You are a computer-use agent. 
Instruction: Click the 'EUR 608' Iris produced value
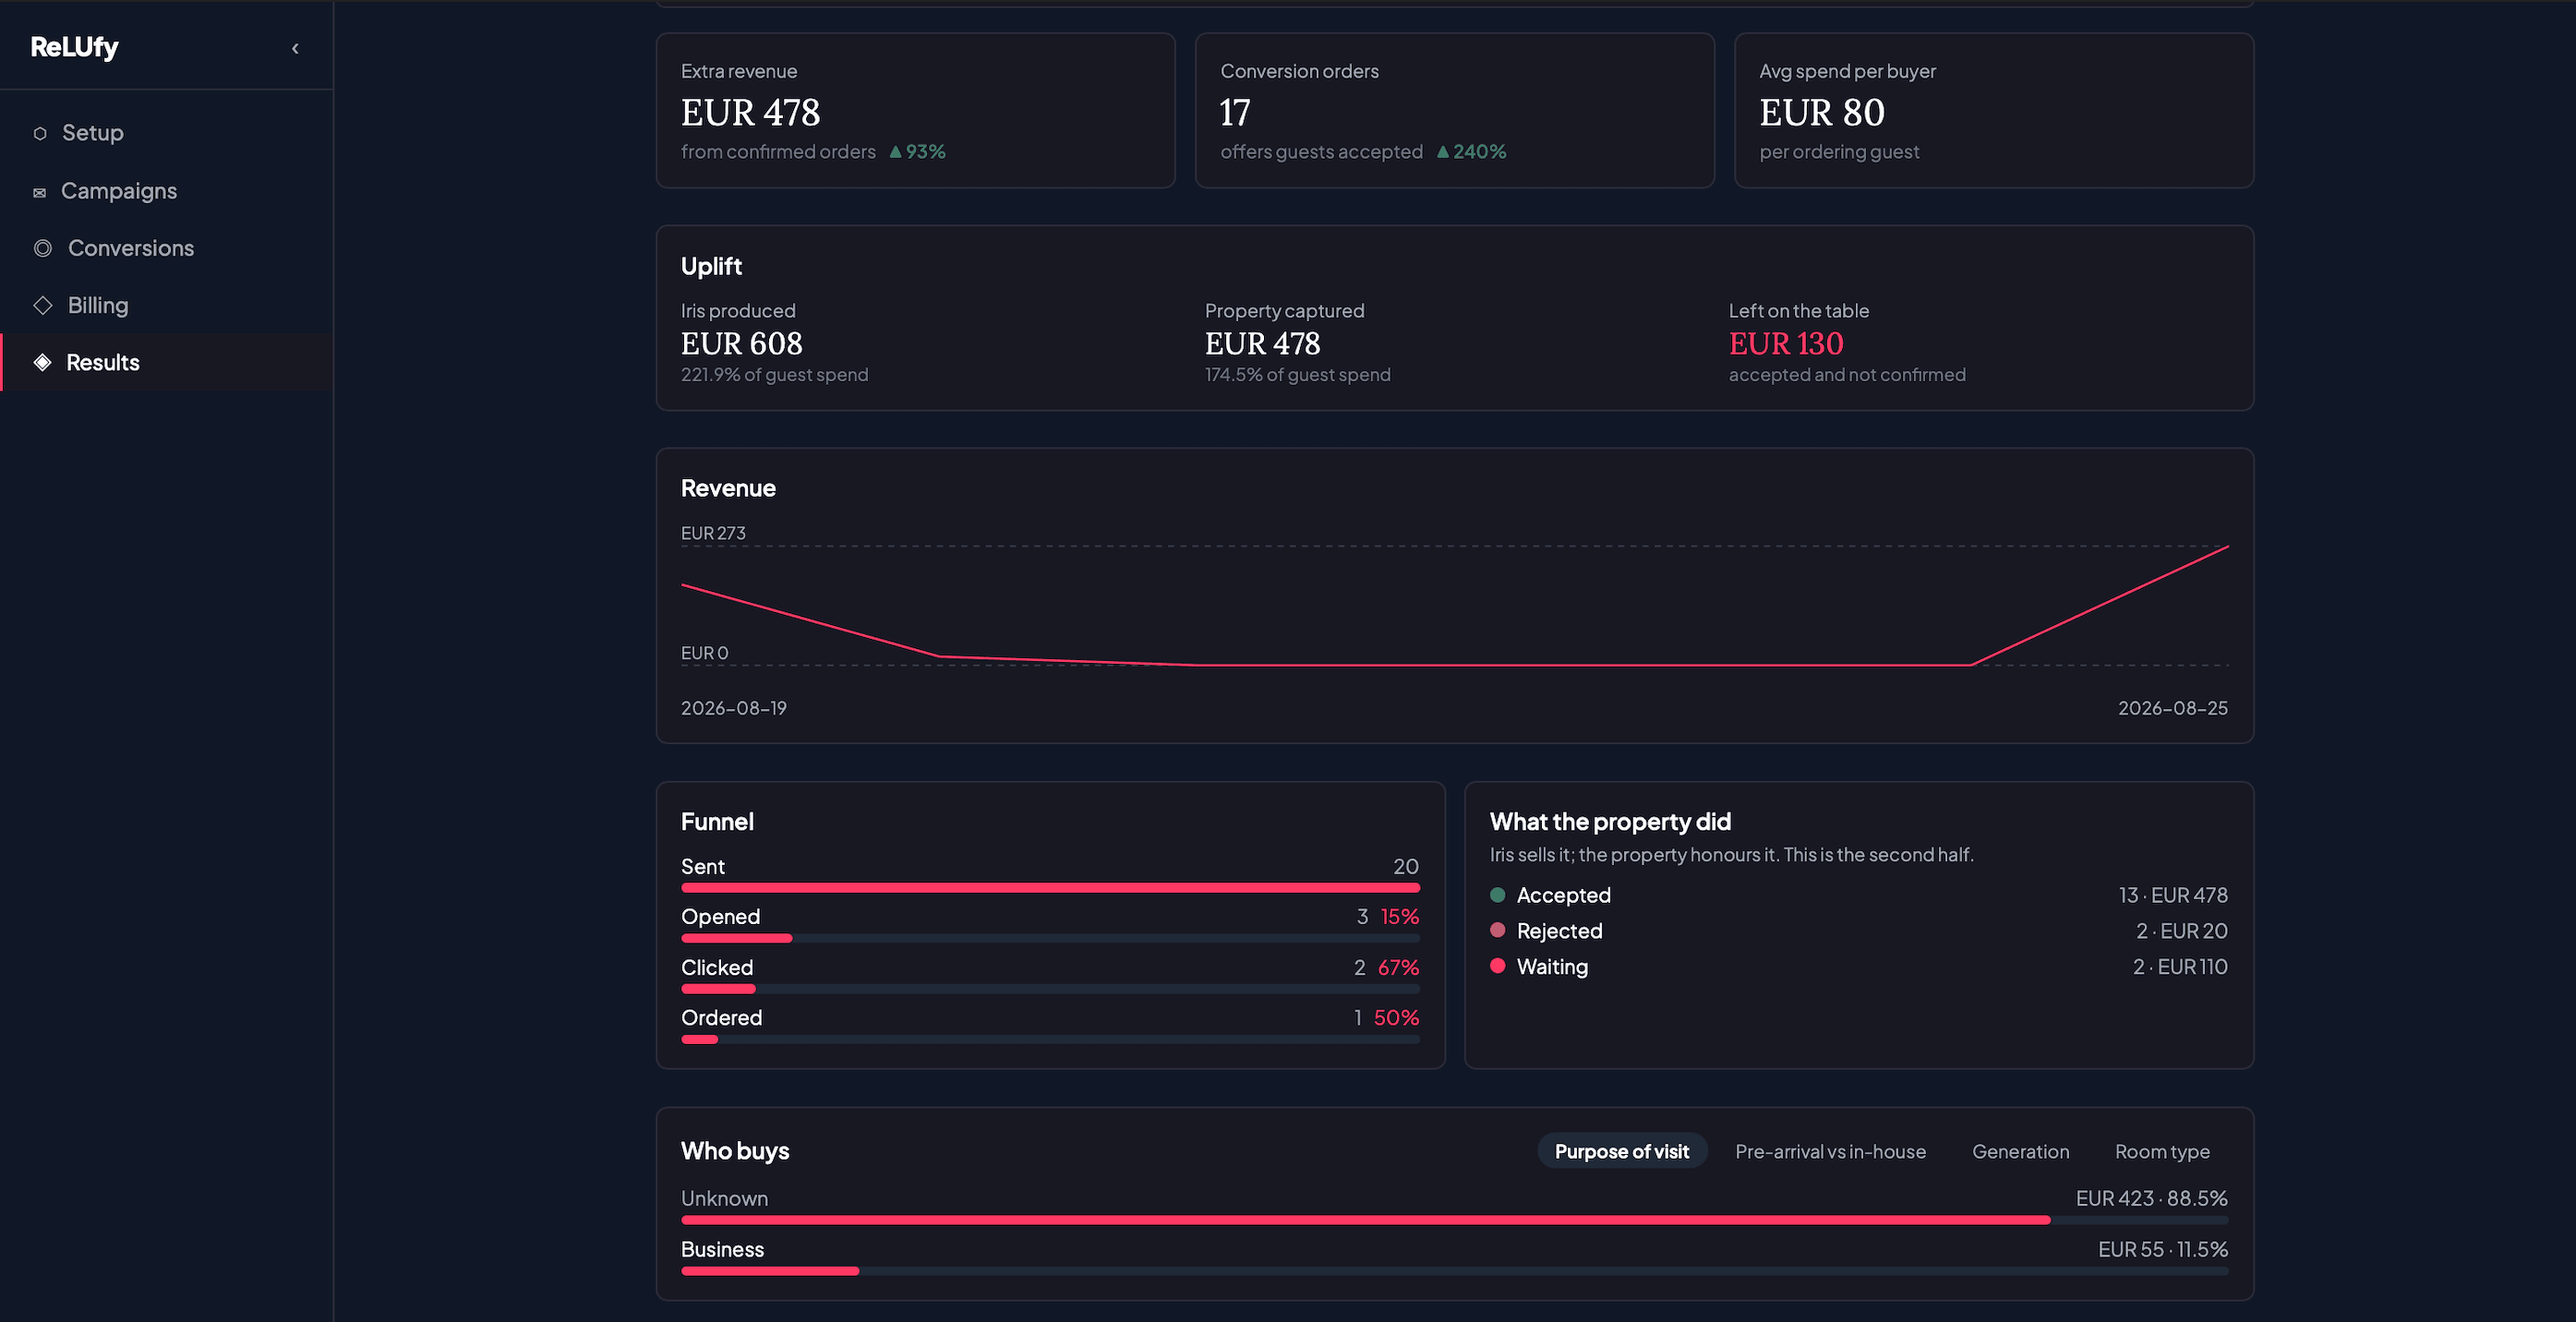click(x=741, y=343)
